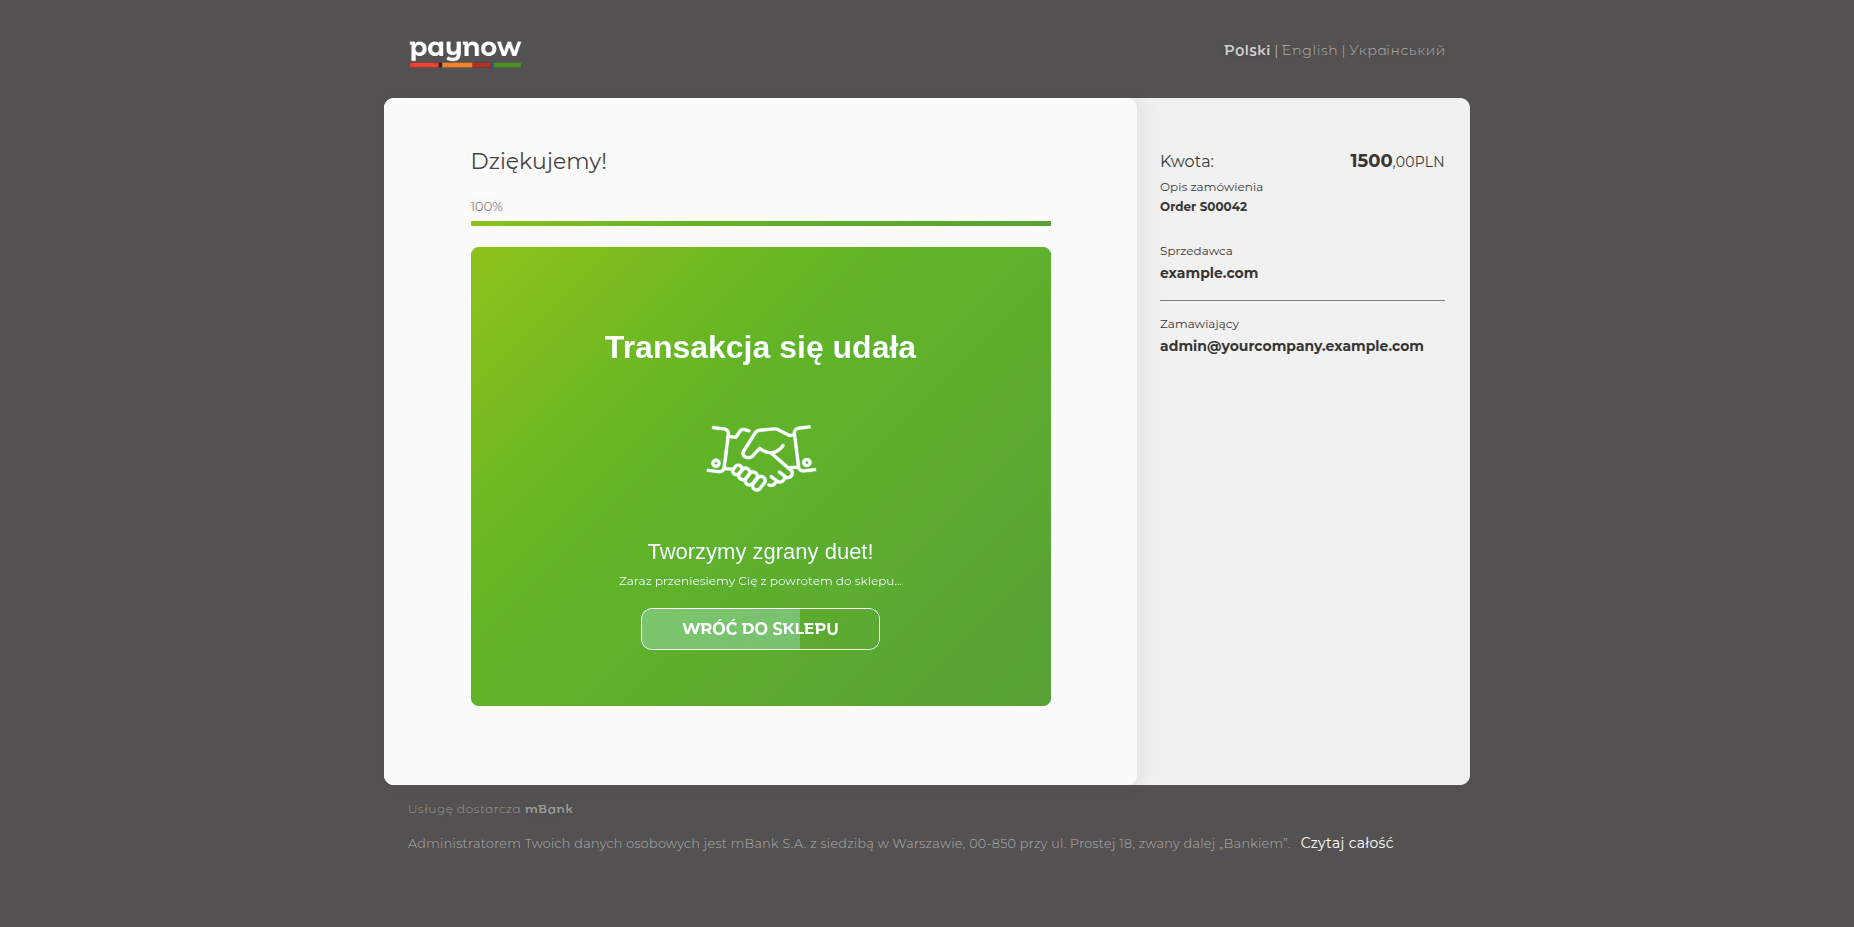Viewport: 1854px width, 927px height.
Task: Click the Zaraz przeniesiemy Cię message
Action: 760,581
